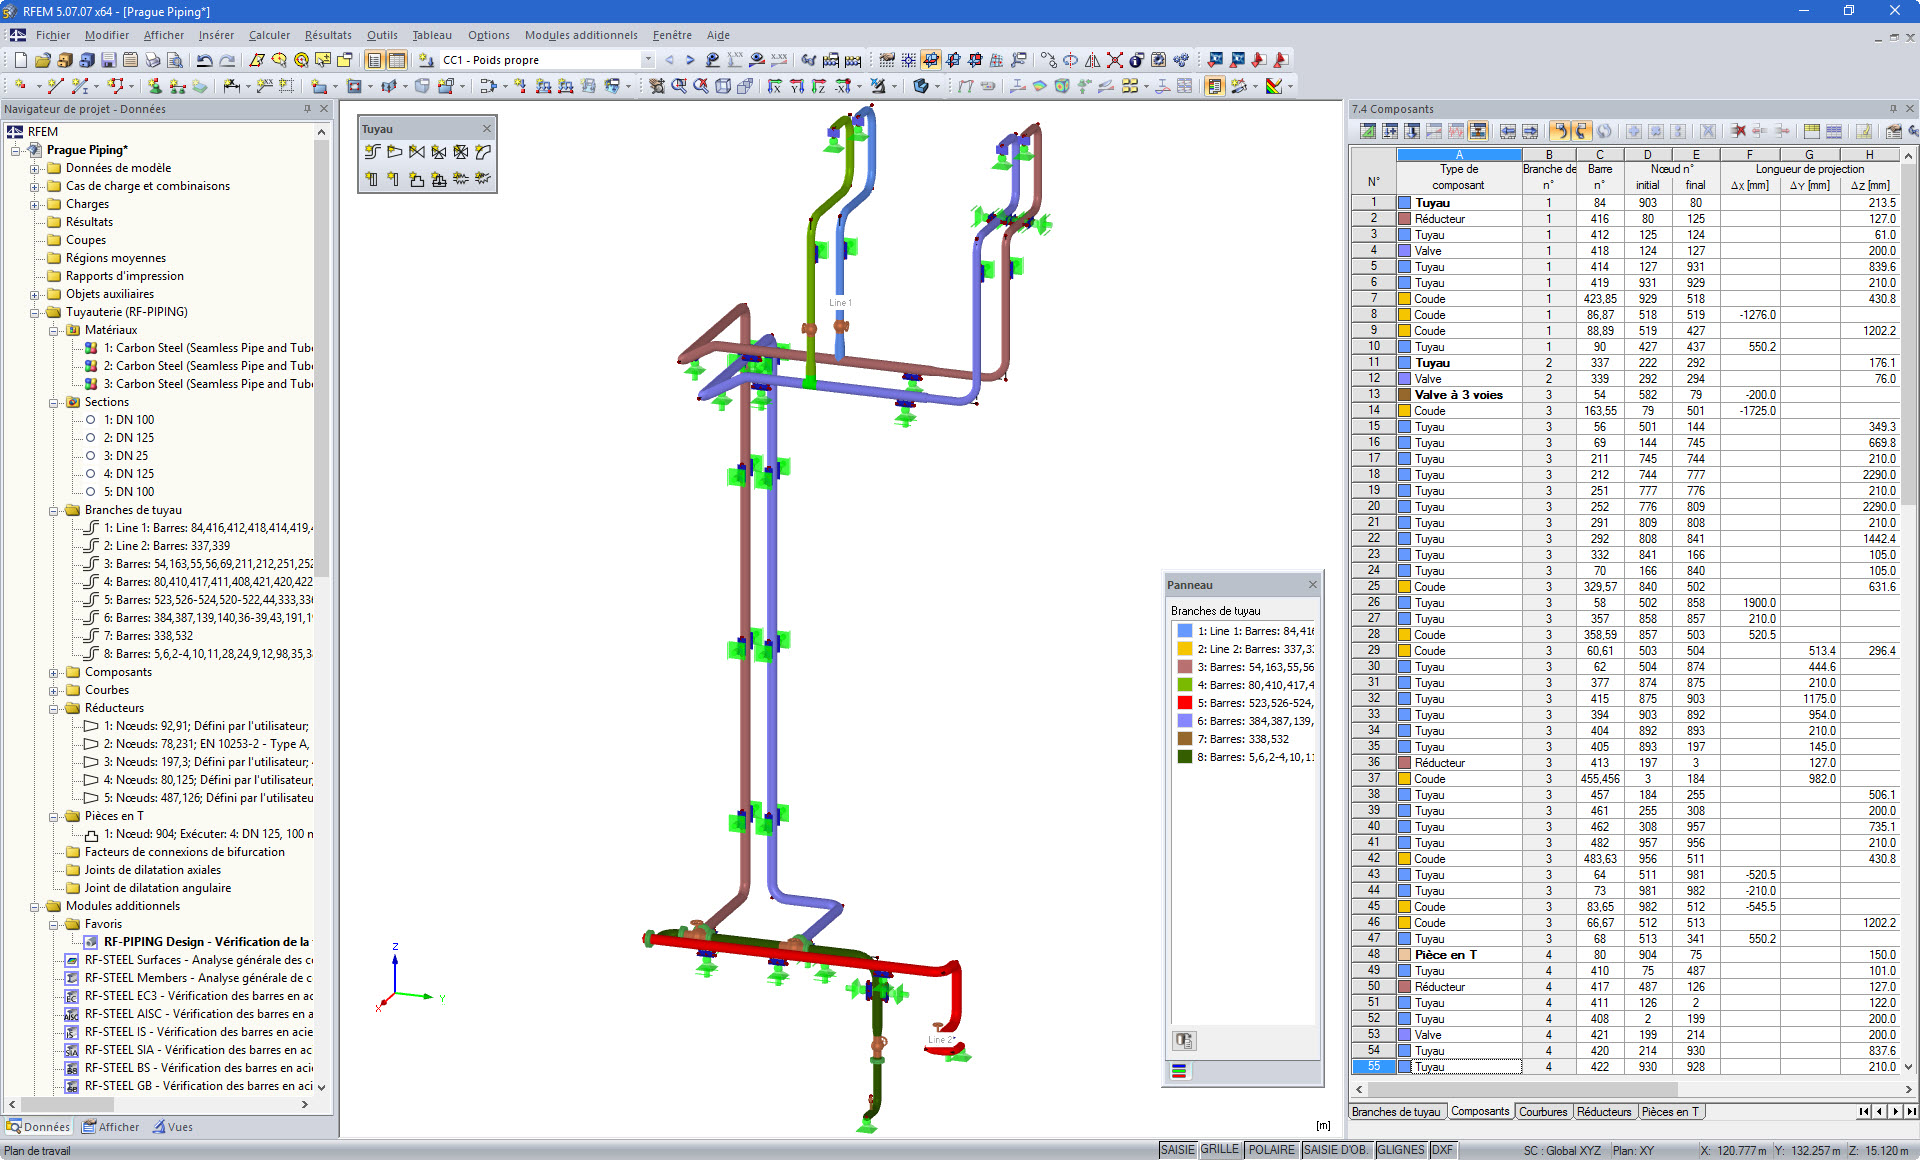Click the new nodal support icon
This screenshot has height=1160, width=1920.
coord(154,87)
